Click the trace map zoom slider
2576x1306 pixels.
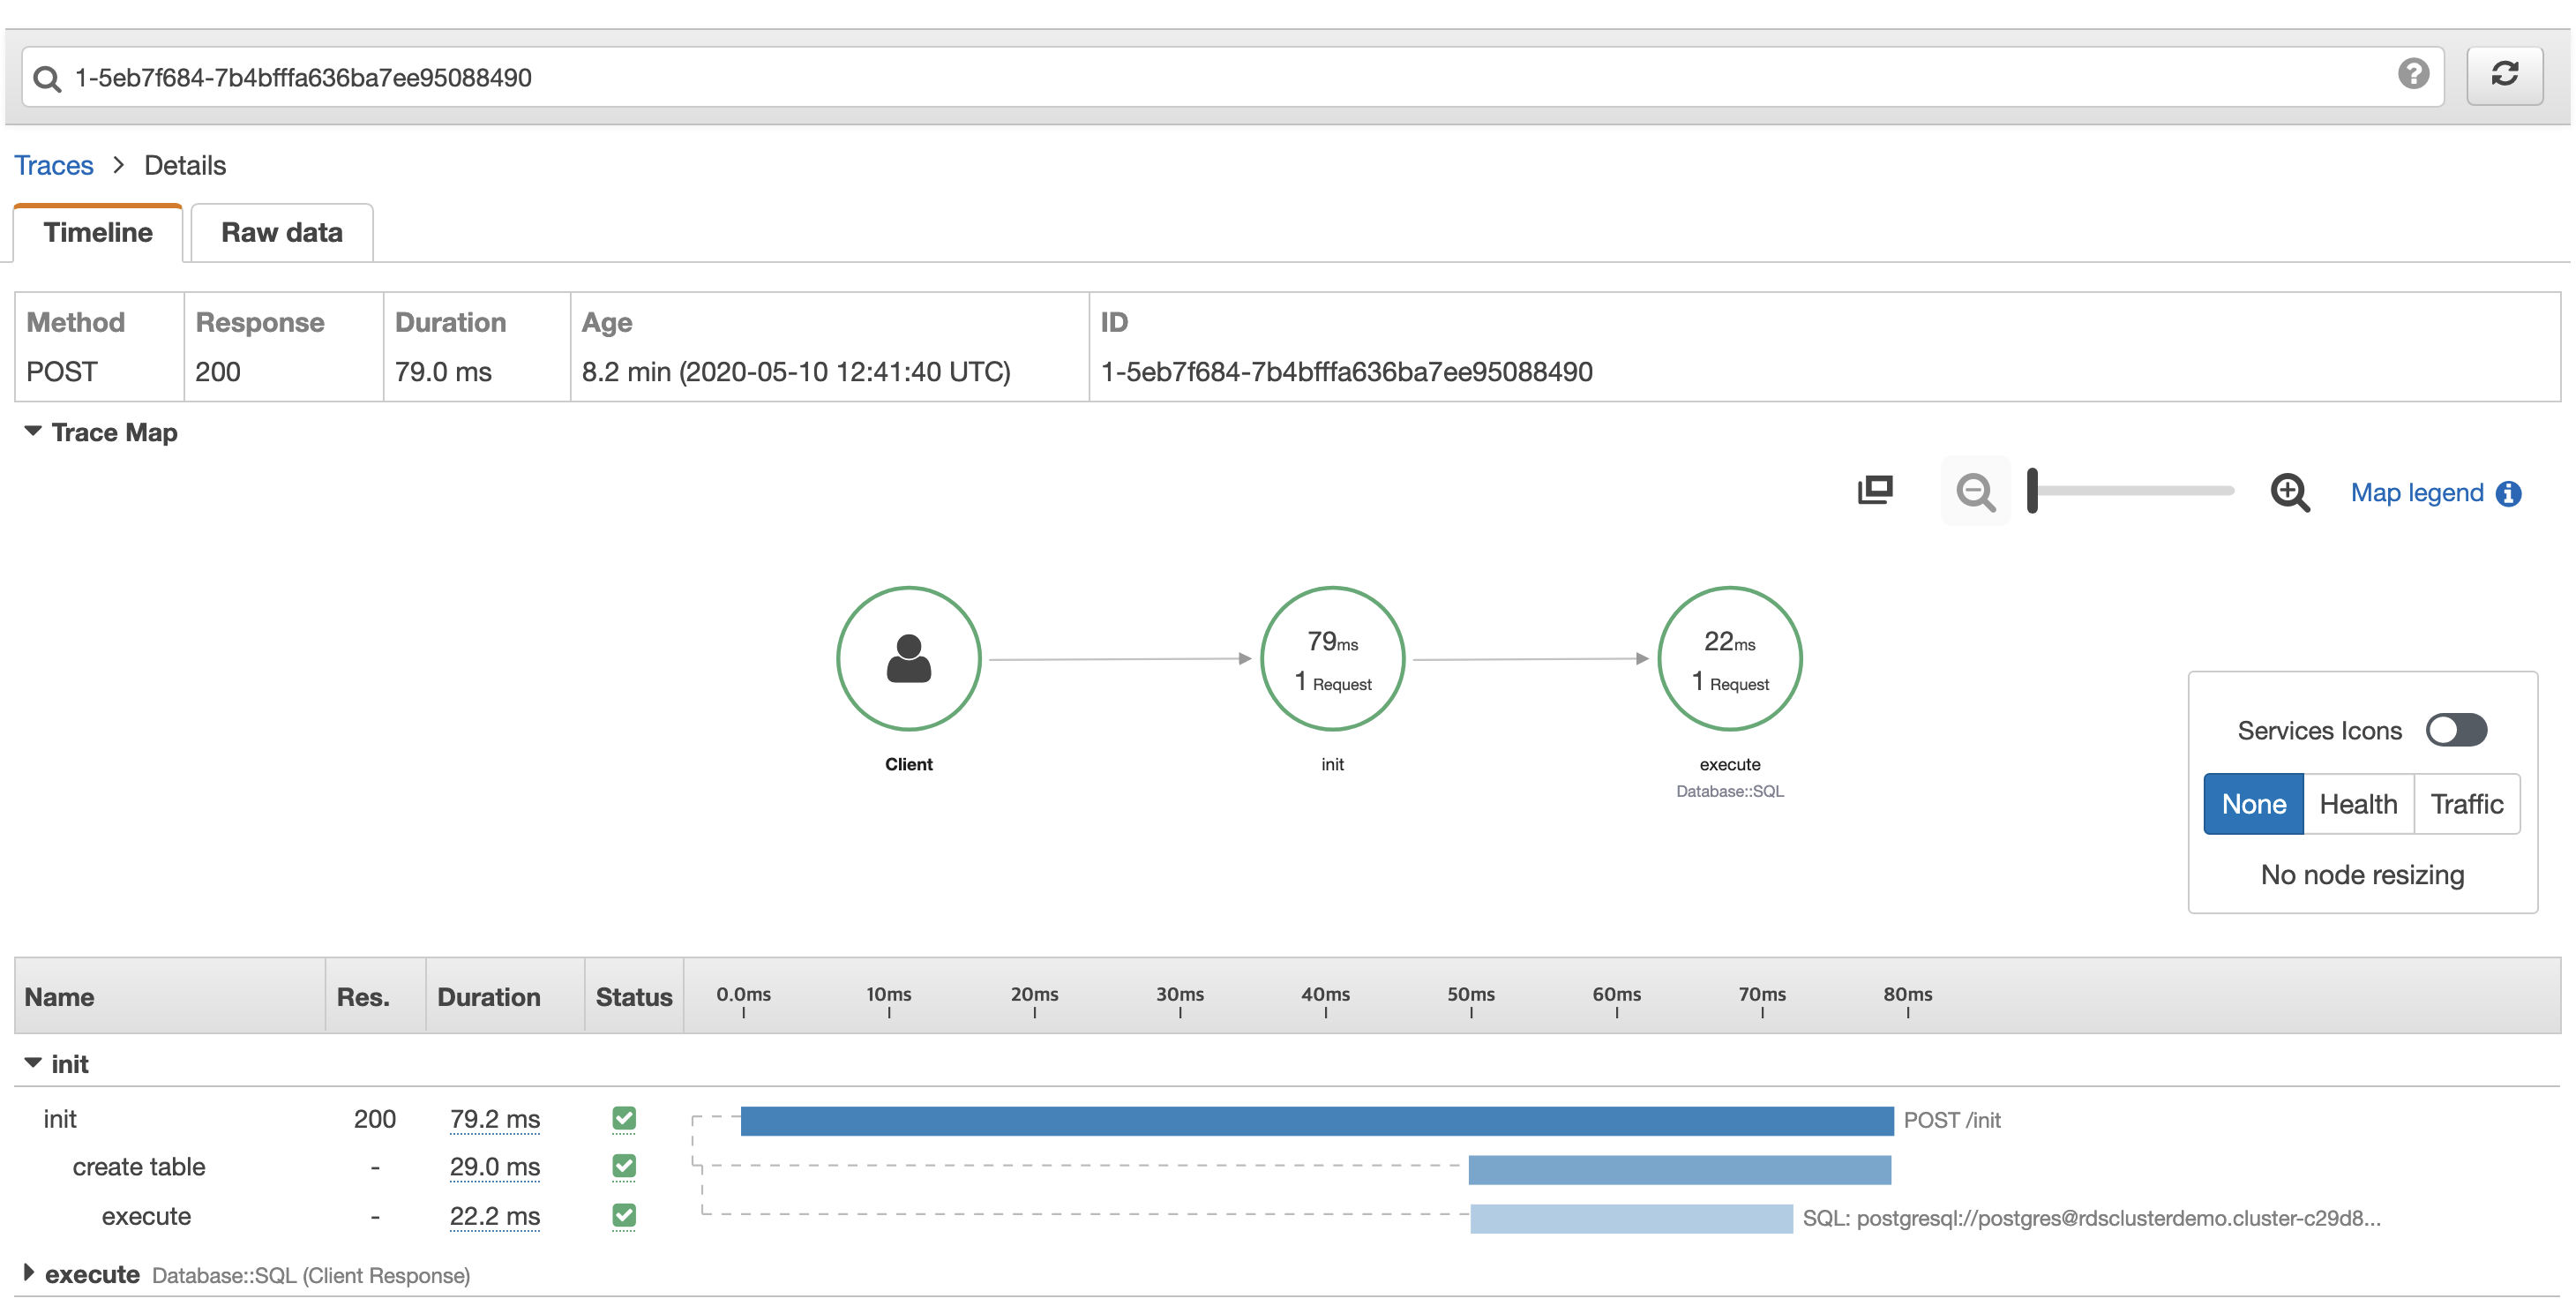2130,491
